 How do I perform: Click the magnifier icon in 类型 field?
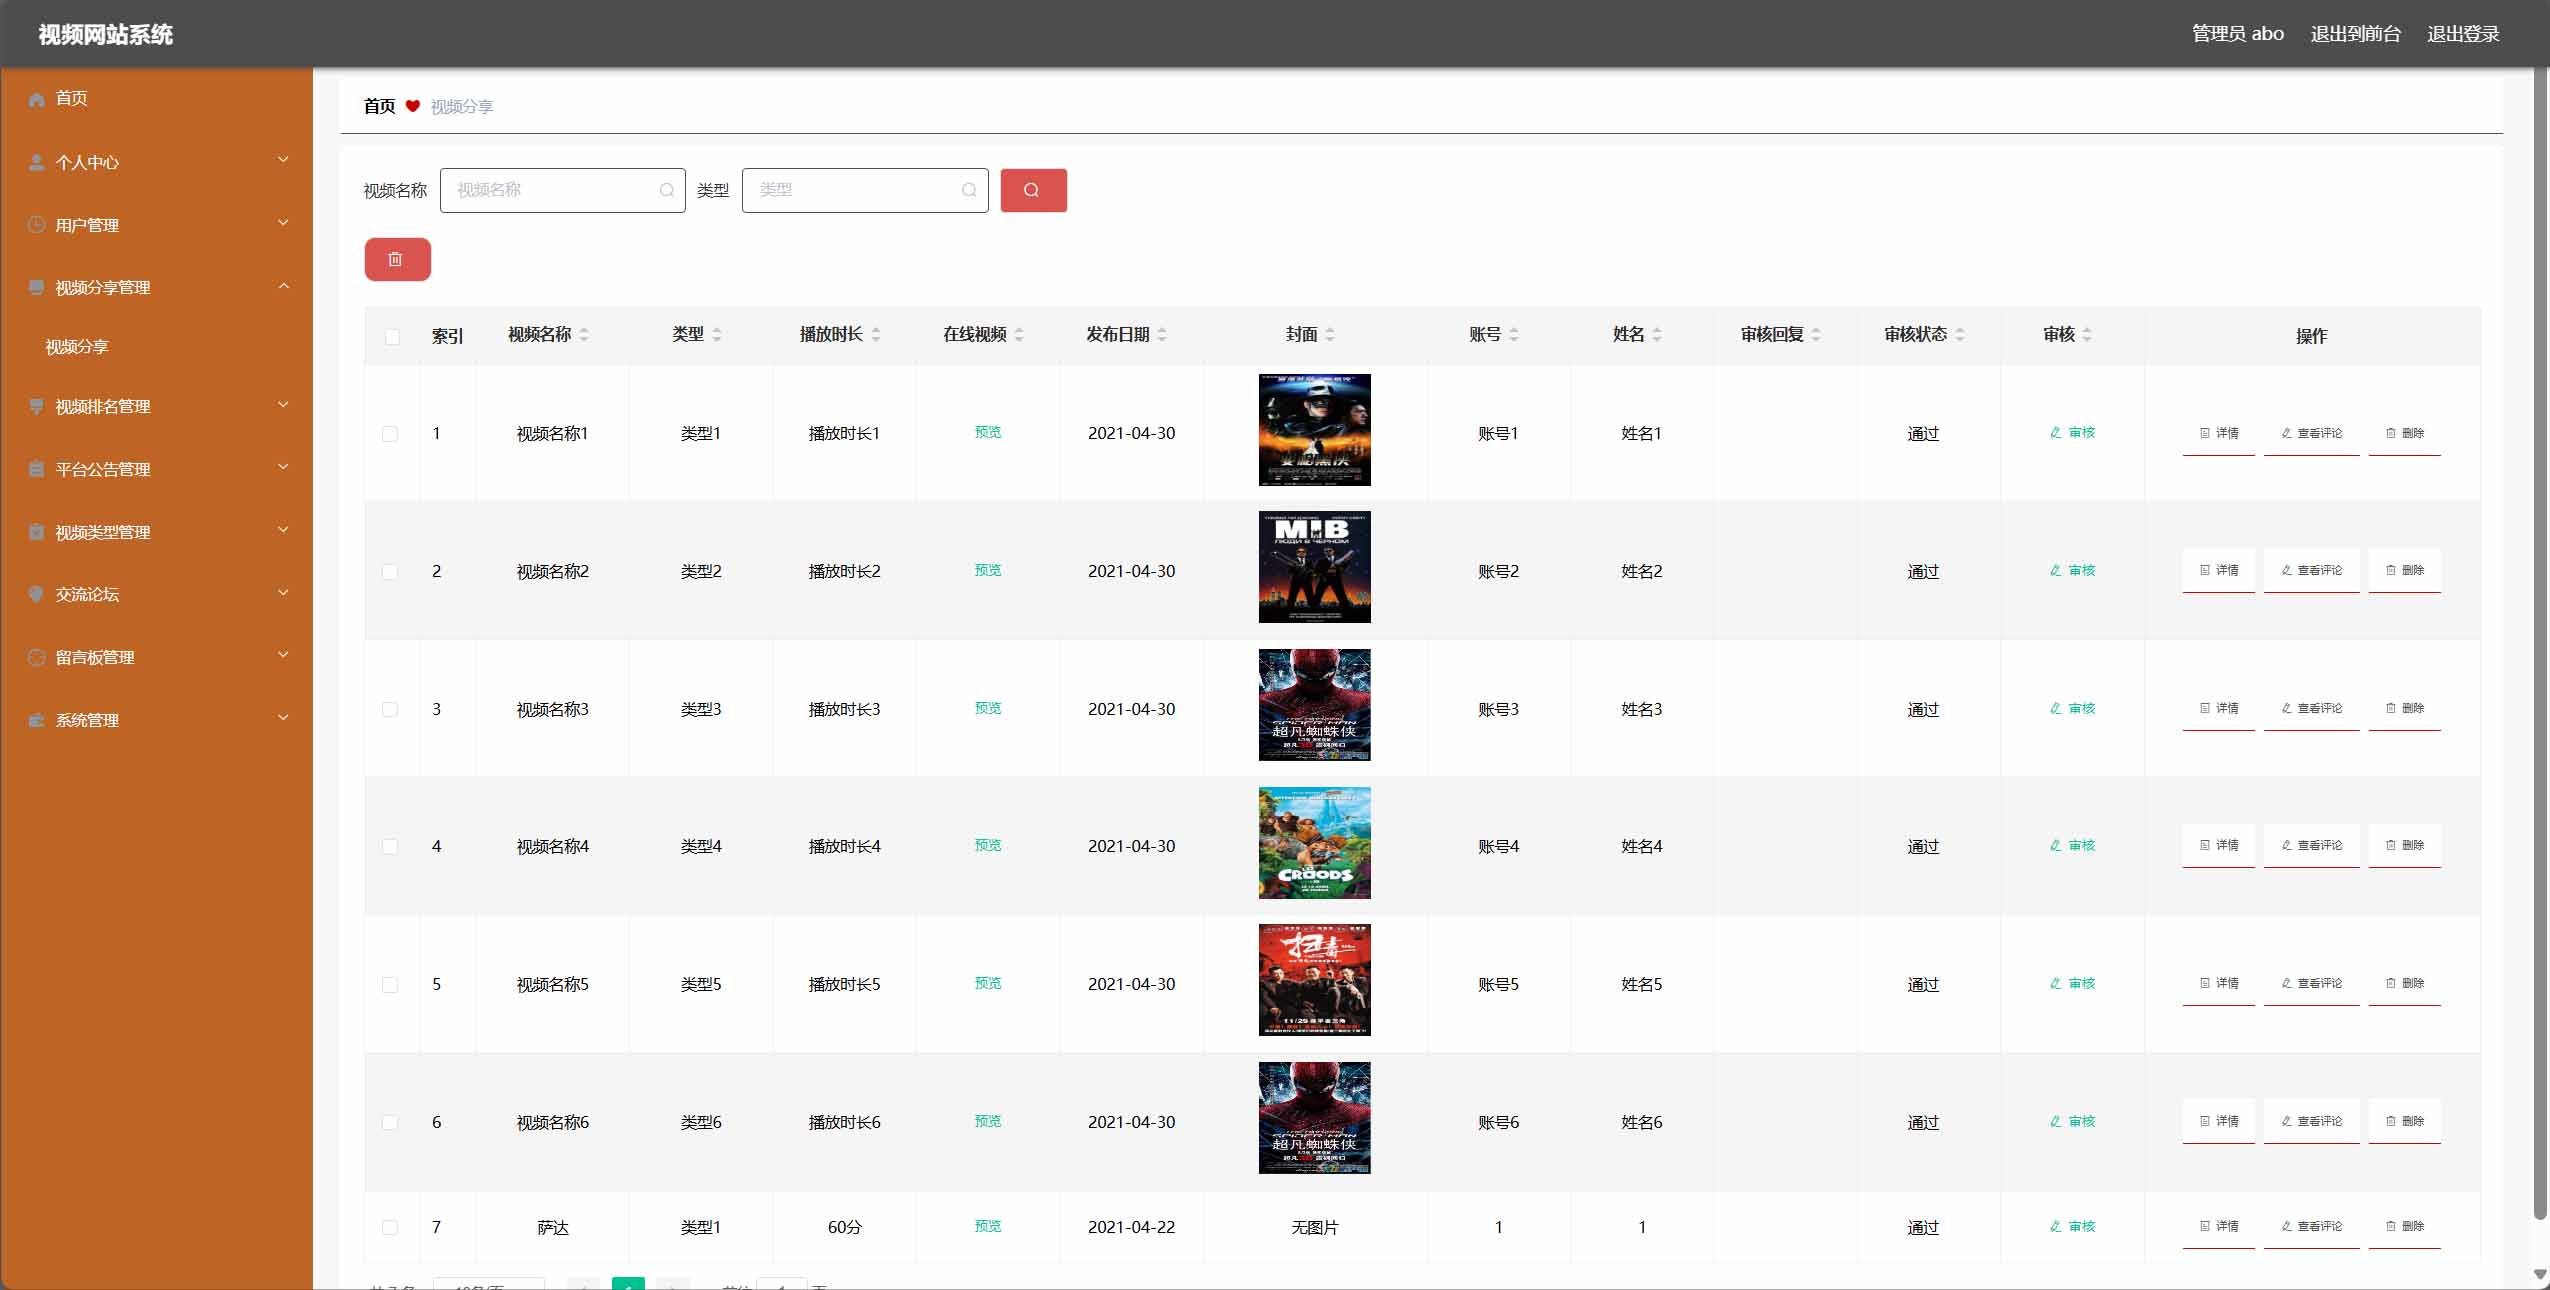(x=969, y=190)
